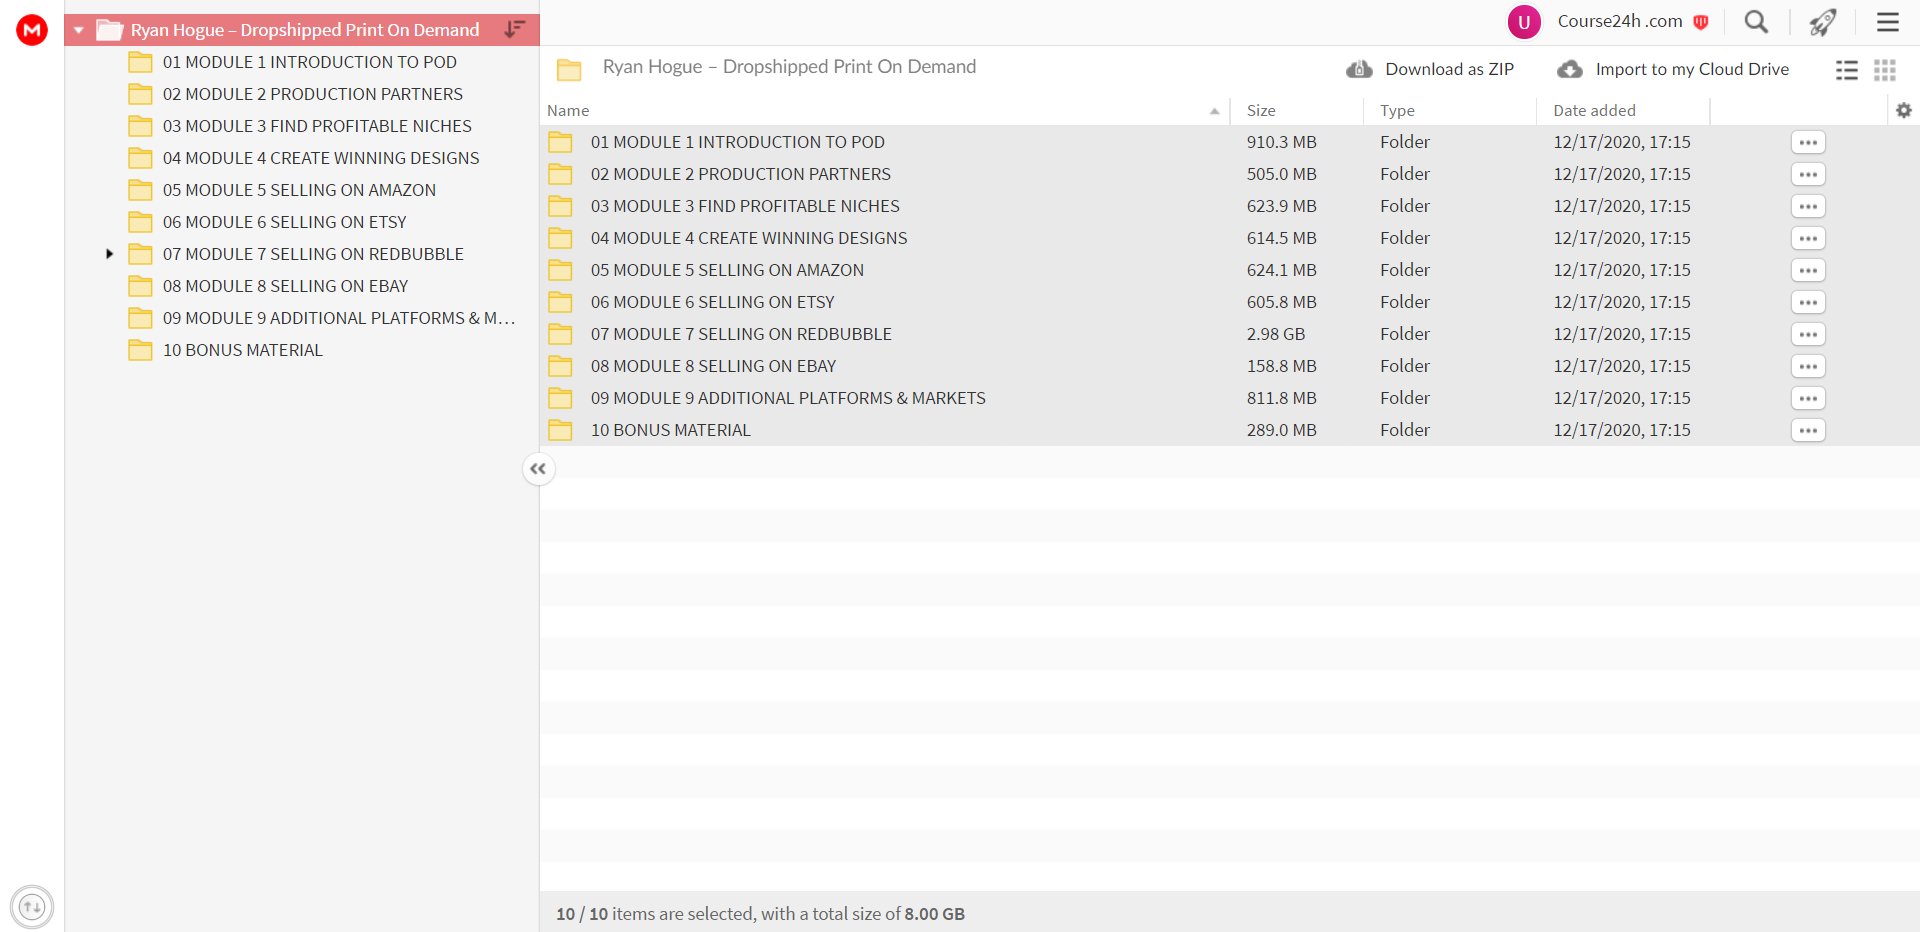Click the MEGA logo icon
Screen dimensions: 1920x932
click(32, 30)
